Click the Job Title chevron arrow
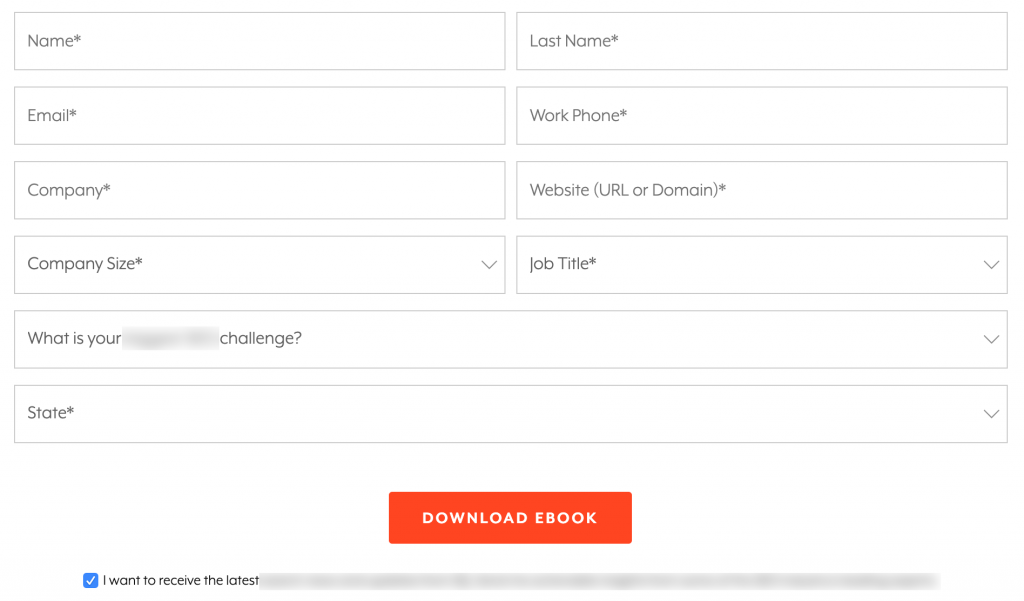This screenshot has height=601, width=1024. pyautogui.click(x=991, y=265)
